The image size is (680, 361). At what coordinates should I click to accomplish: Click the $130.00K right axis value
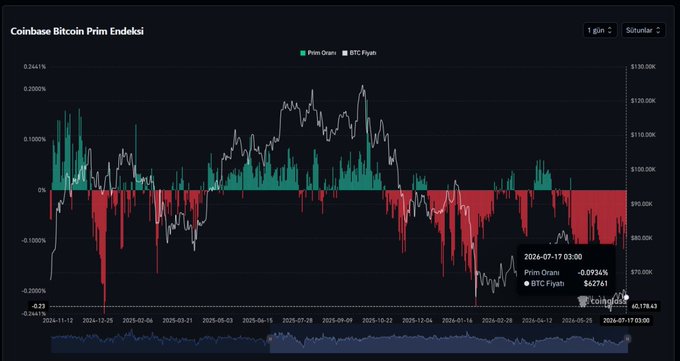pos(644,67)
